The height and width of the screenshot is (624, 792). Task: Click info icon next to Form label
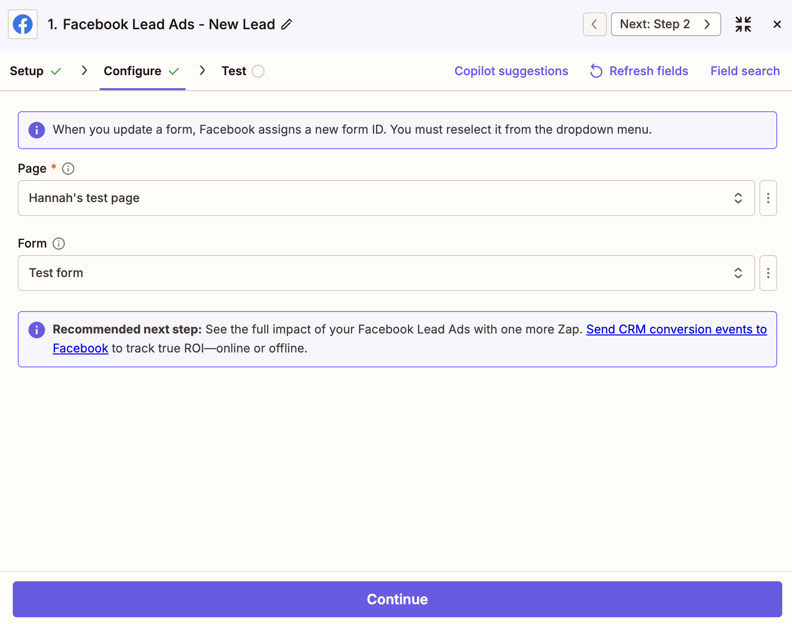pyautogui.click(x=59, y=244)
